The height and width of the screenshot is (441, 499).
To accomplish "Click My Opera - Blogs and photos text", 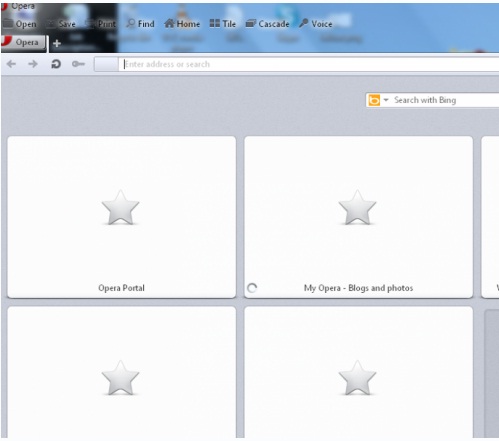I will point(358,288).
